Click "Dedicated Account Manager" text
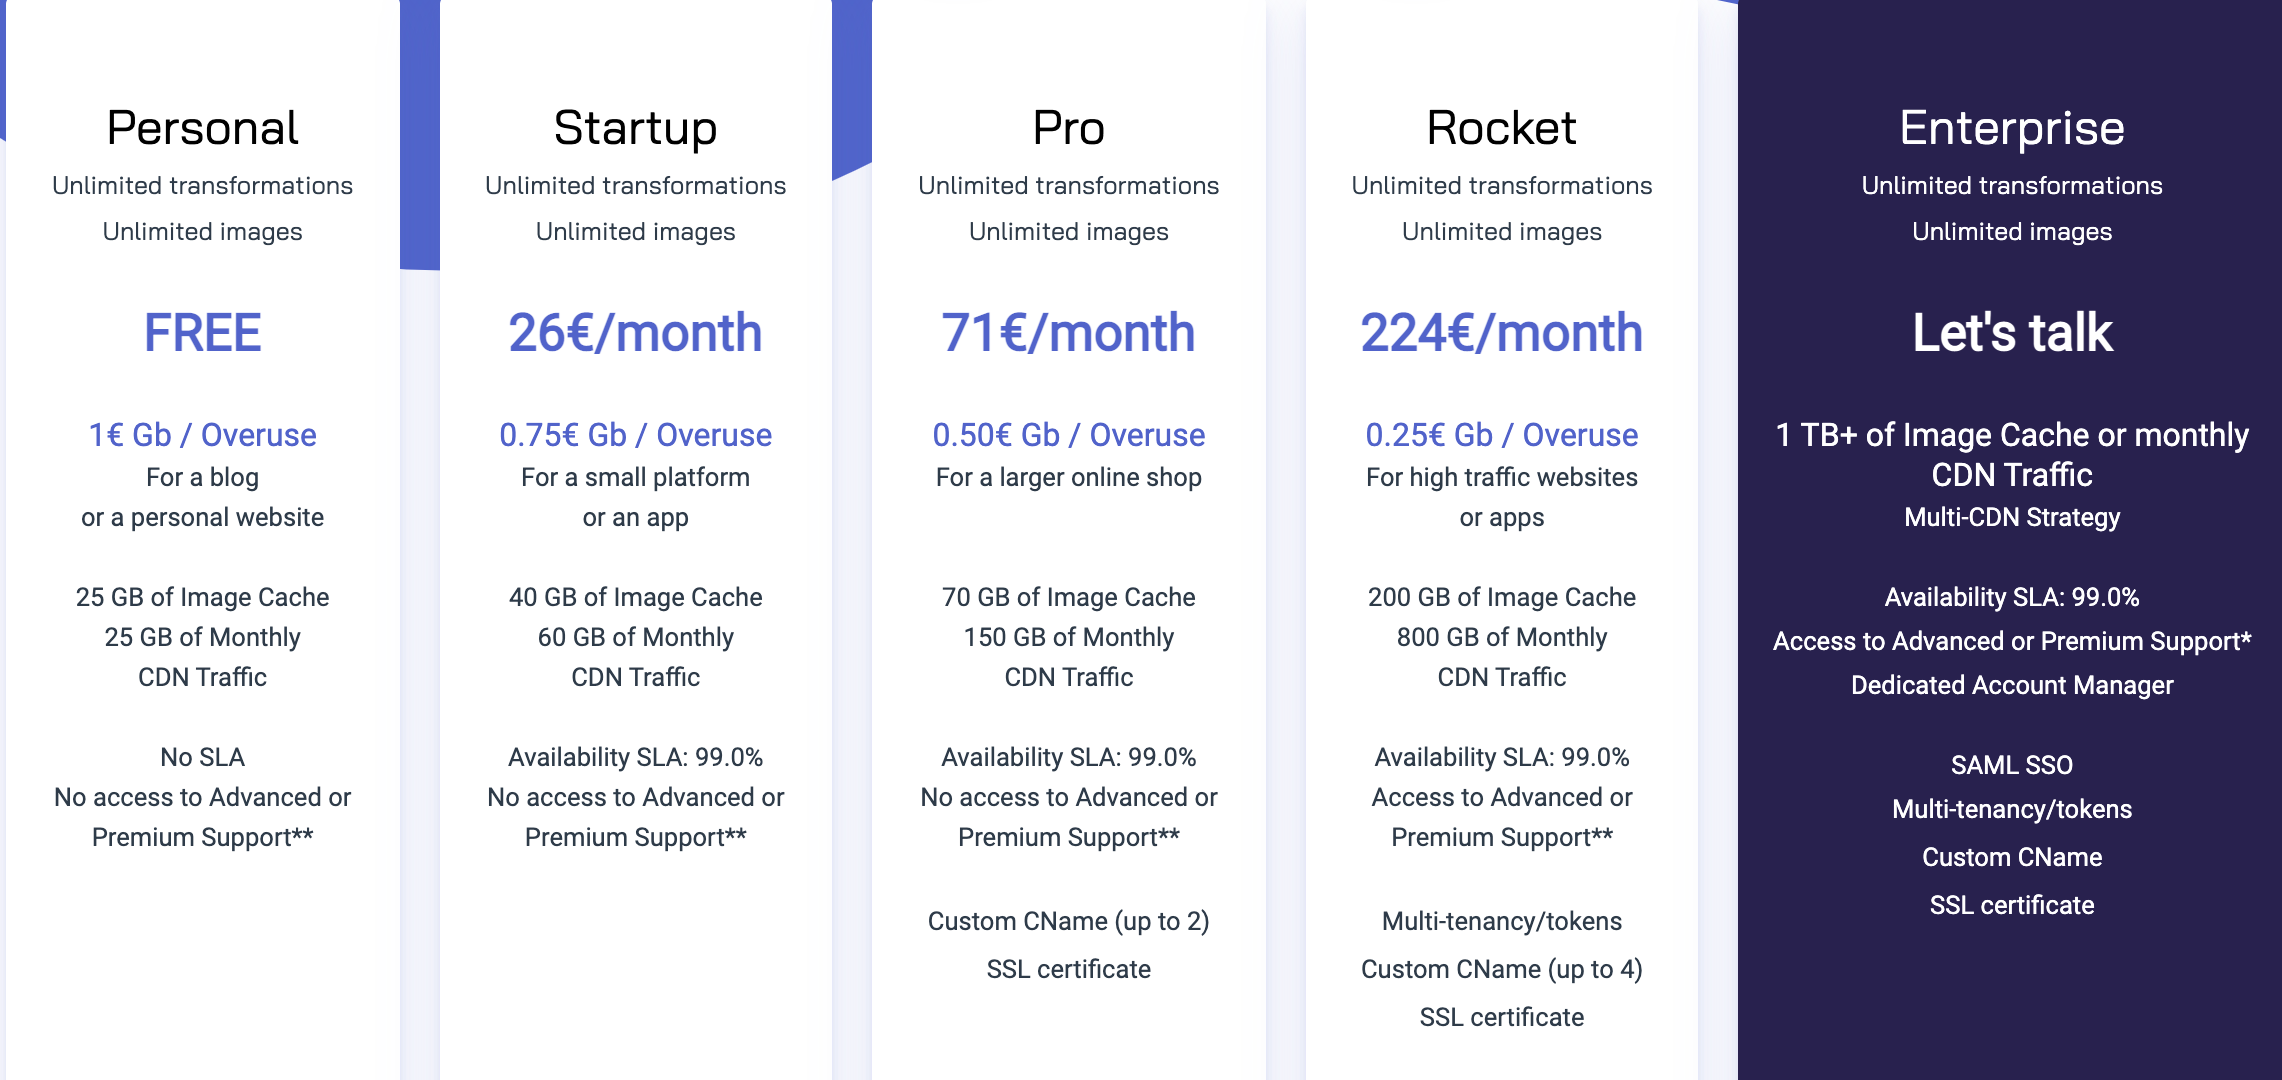2282x1080 pixels. point(2011,685)
